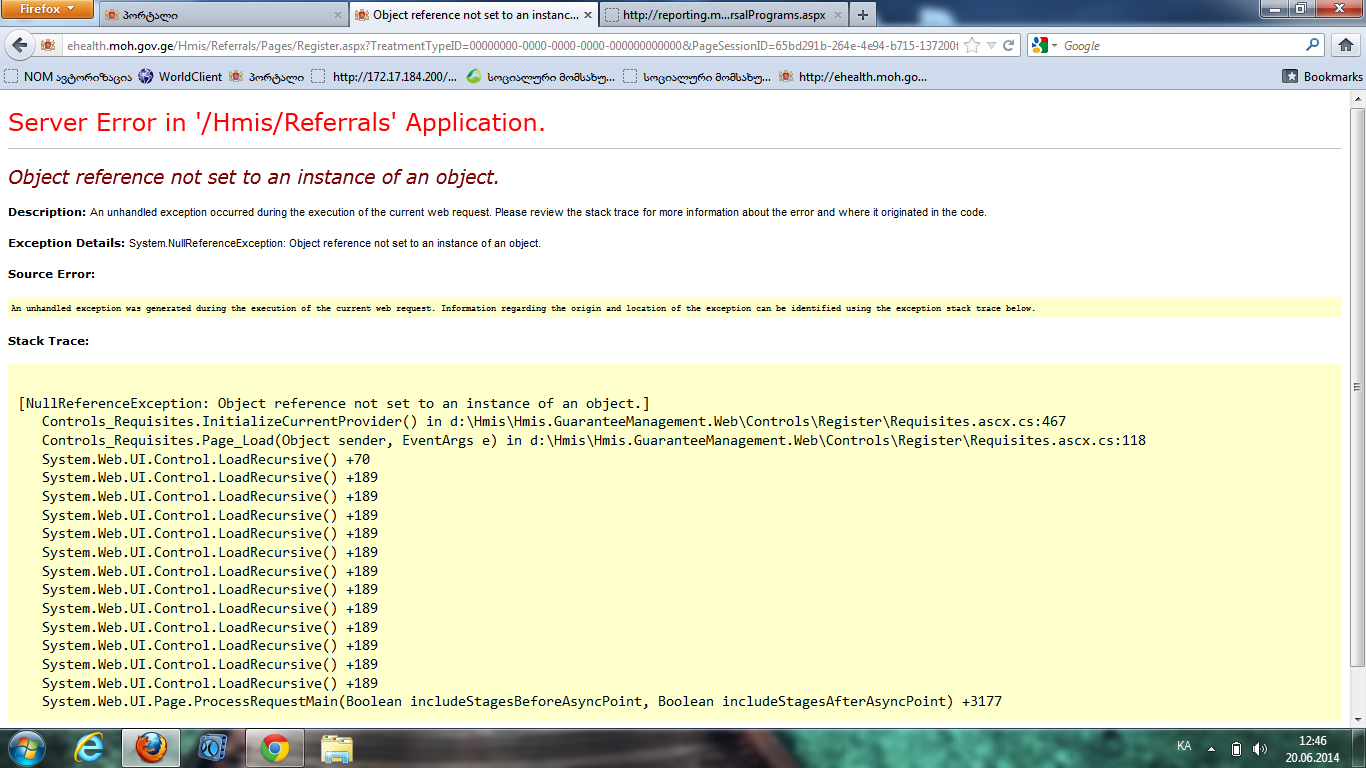Bookmark this page with the star icon
The height and width of the screenshot is (768, 1366).
[972, 46]
